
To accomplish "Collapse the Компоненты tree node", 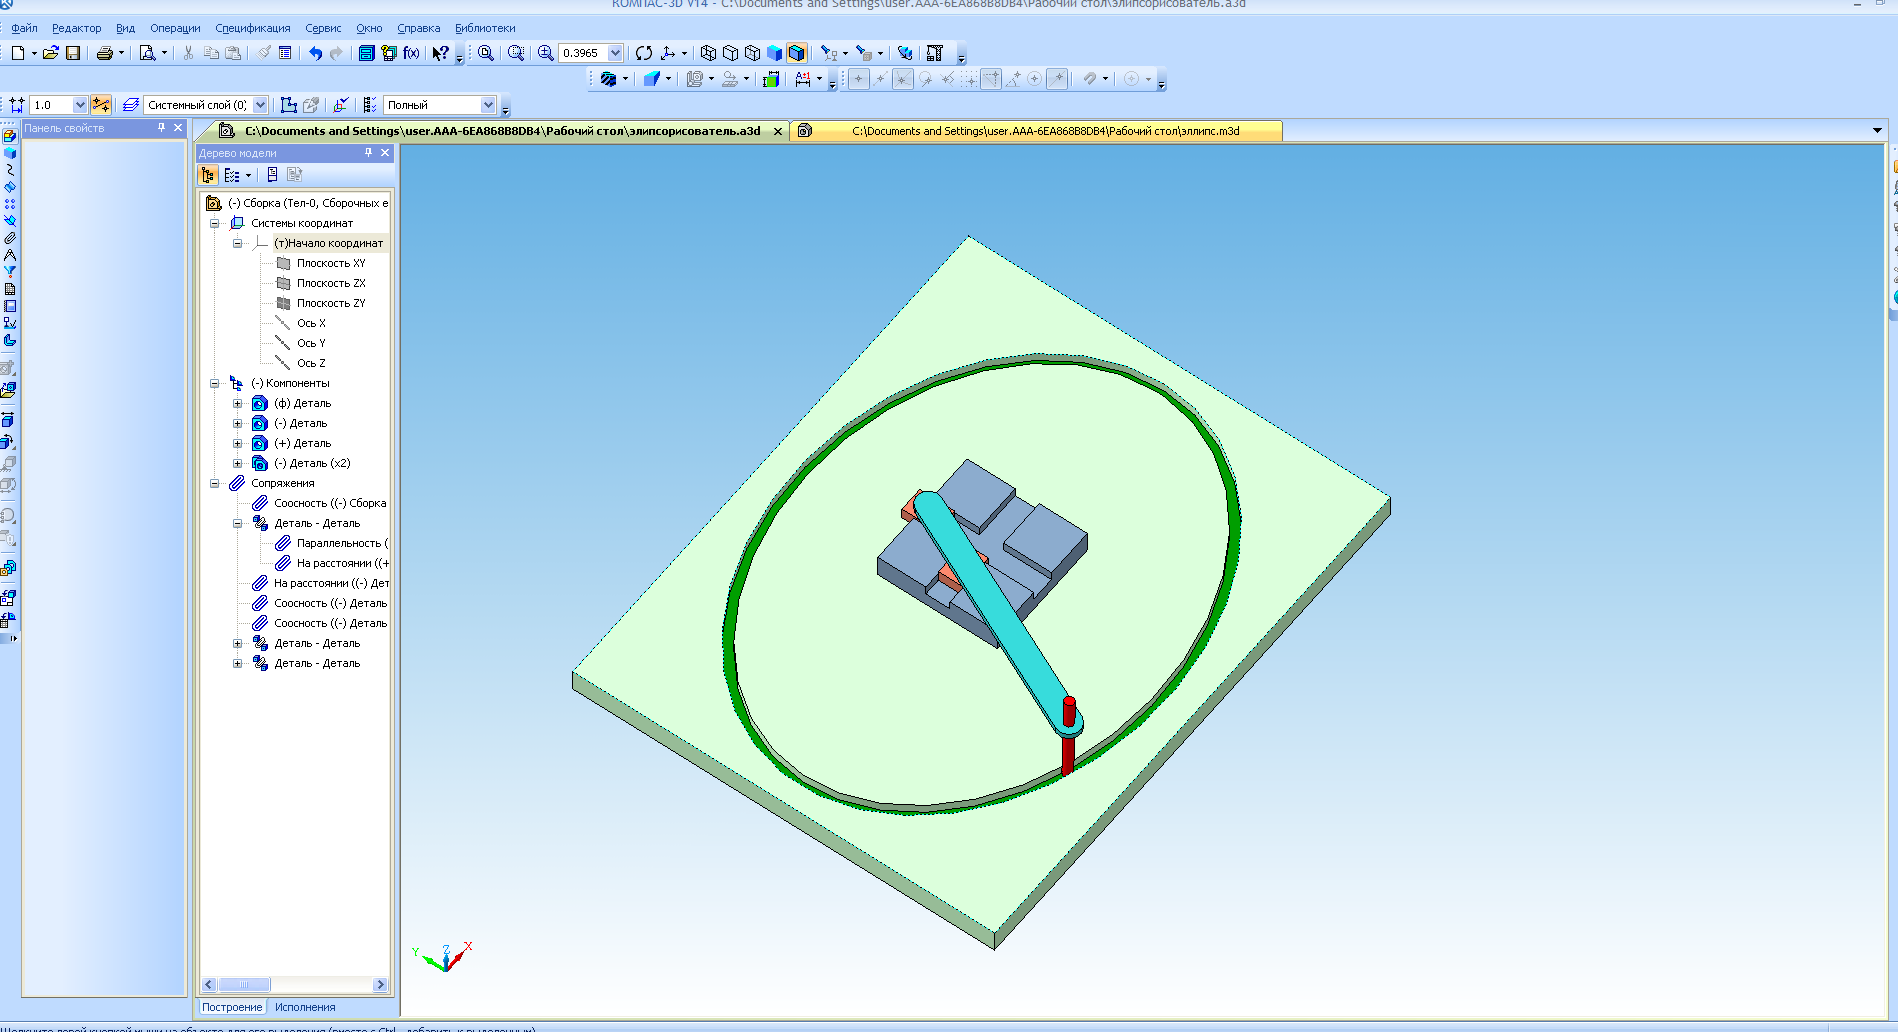I will (x=214, y=383).
